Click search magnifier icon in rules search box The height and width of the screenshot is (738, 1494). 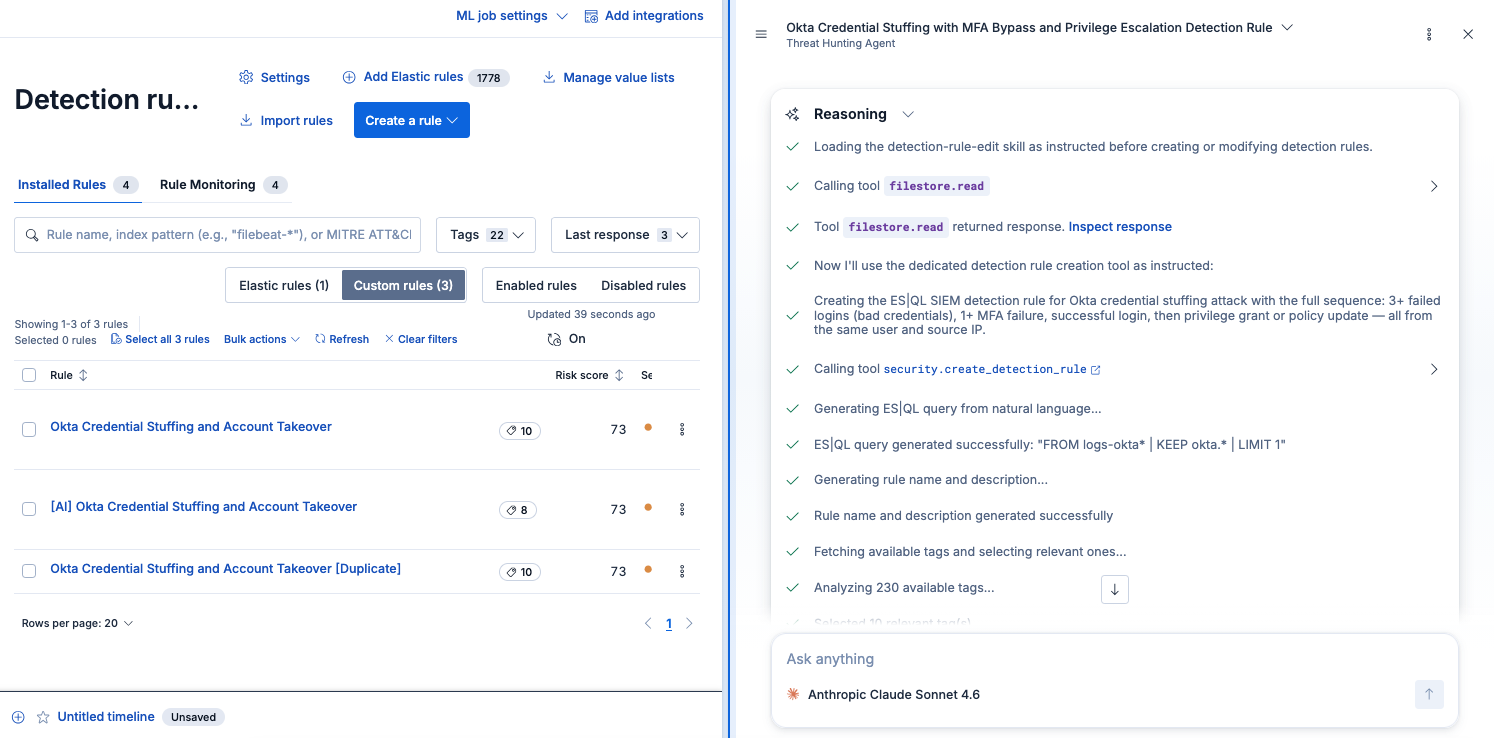(x=31, y=235)
